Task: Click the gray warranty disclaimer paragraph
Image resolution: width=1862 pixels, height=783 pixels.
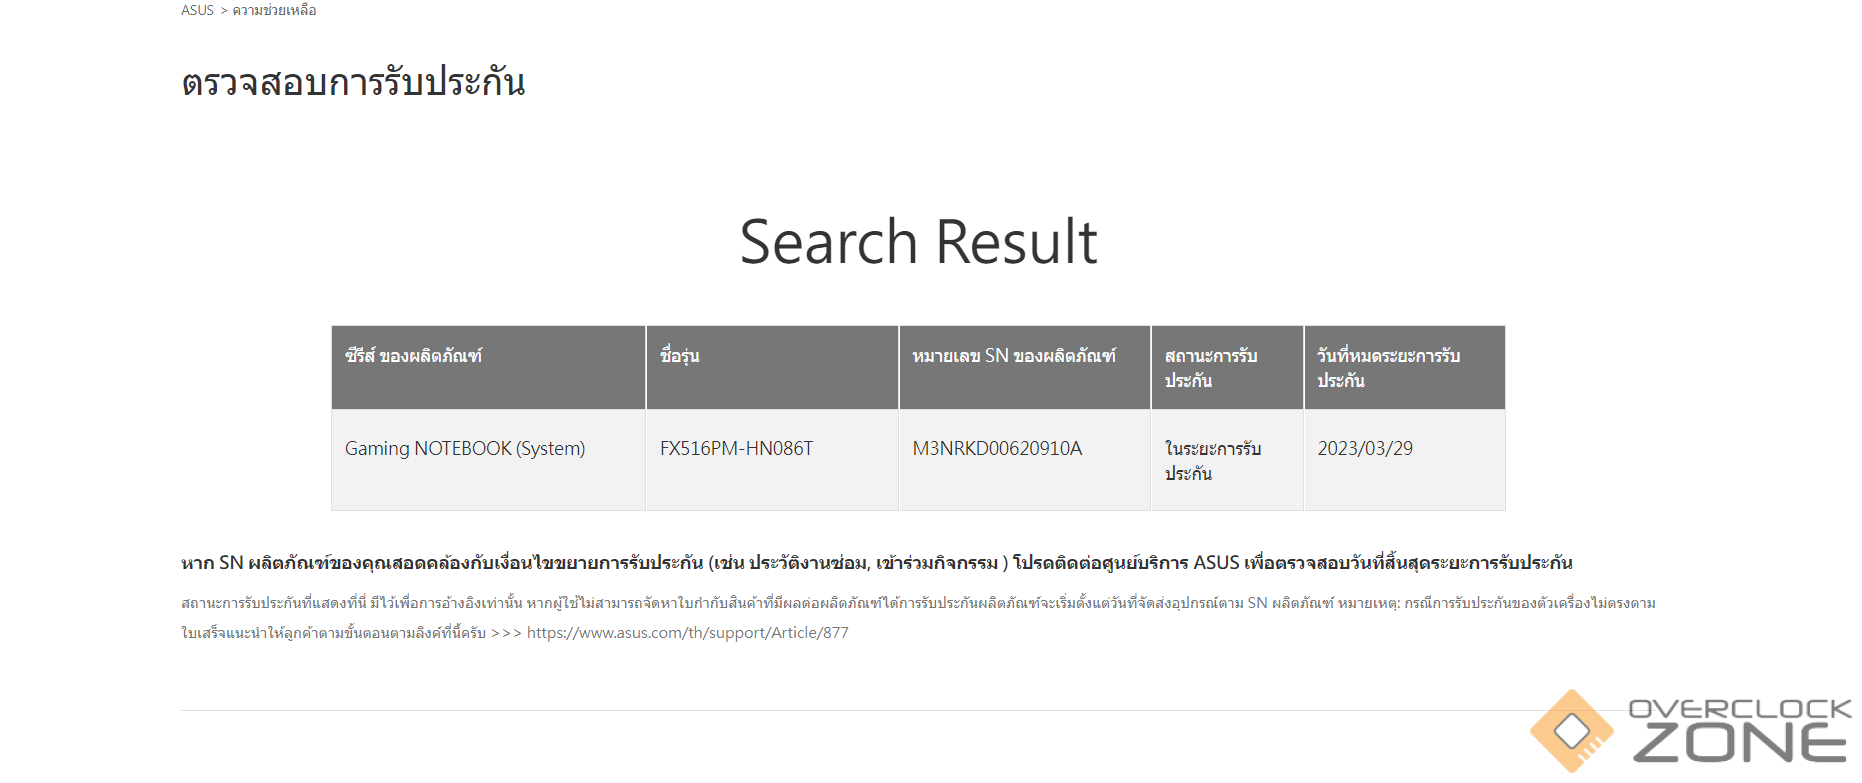Action: [x=918, y=618]
